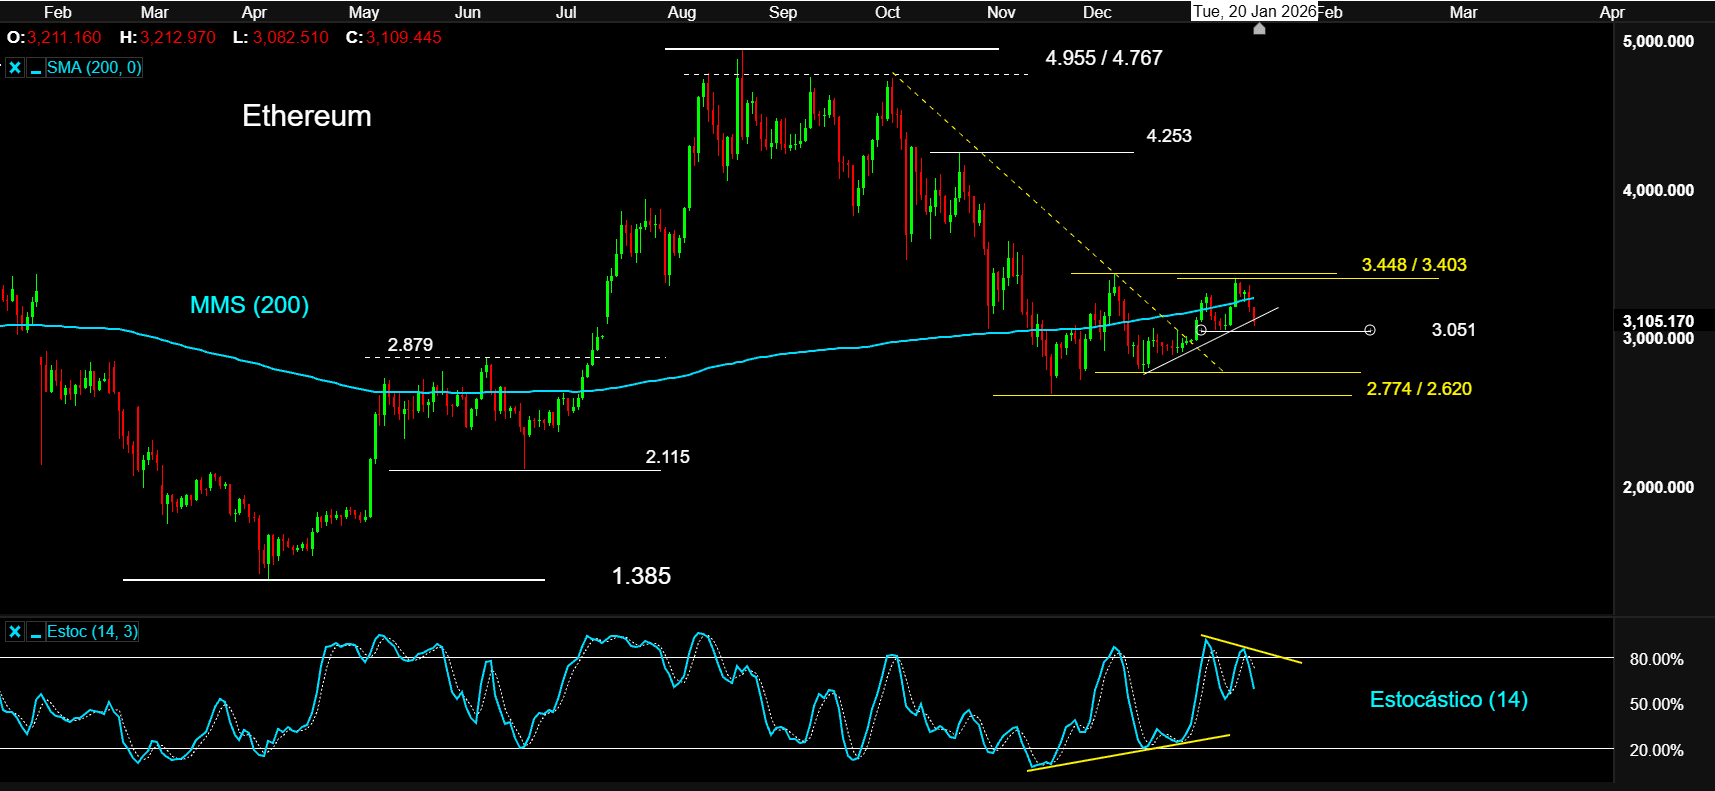Select left circle handle of 3.051 line

(x=1201, y=330)
